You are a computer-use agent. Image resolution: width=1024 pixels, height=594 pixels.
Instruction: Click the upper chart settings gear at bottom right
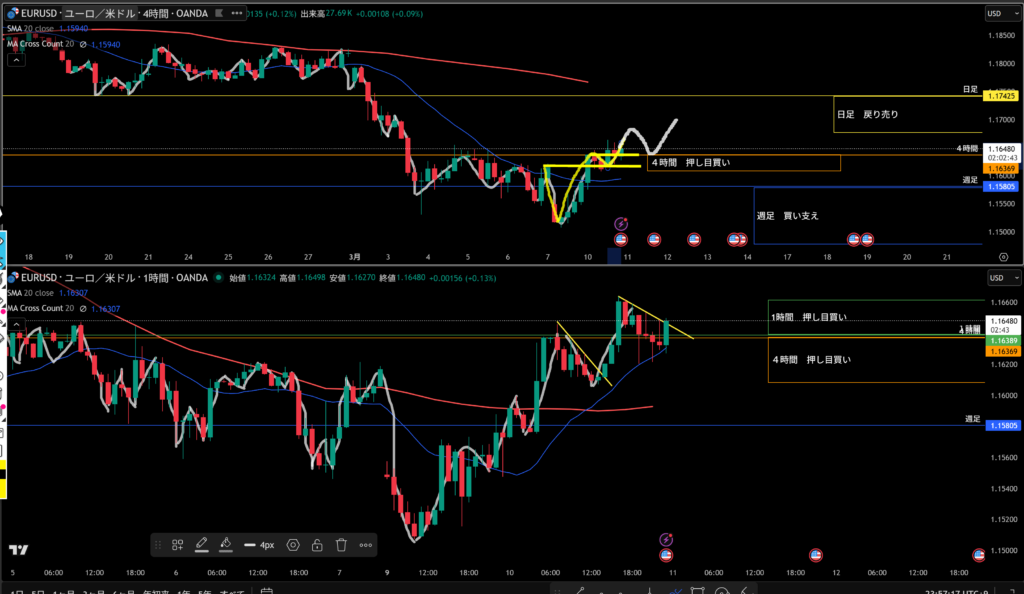(x=1003, y=257)
